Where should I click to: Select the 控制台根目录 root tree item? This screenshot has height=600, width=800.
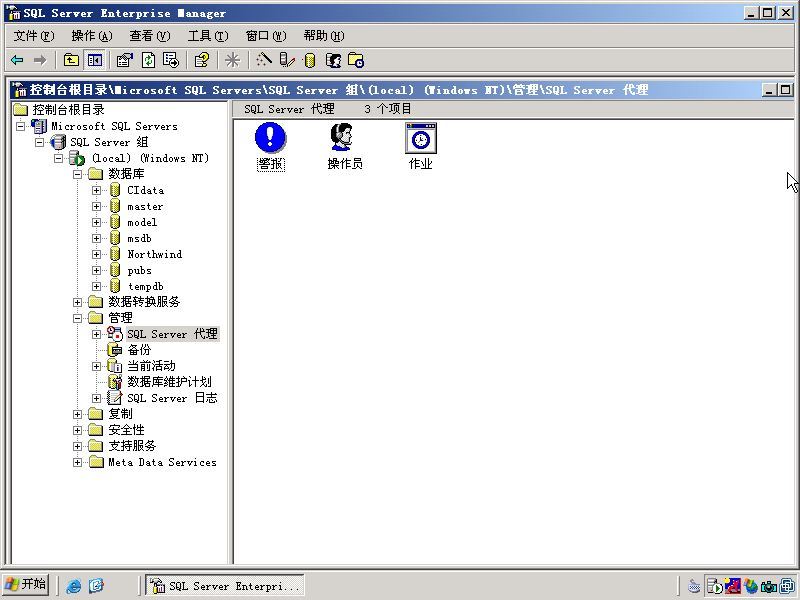point(68,110)
